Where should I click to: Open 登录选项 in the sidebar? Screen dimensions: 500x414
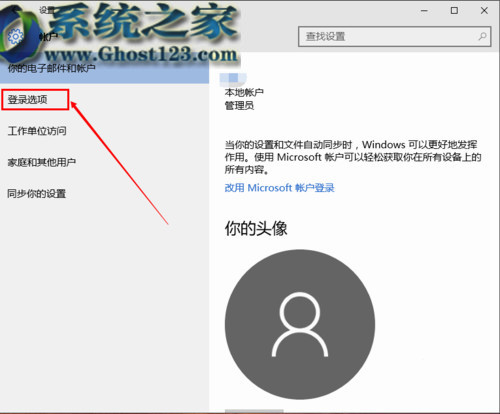35,99
